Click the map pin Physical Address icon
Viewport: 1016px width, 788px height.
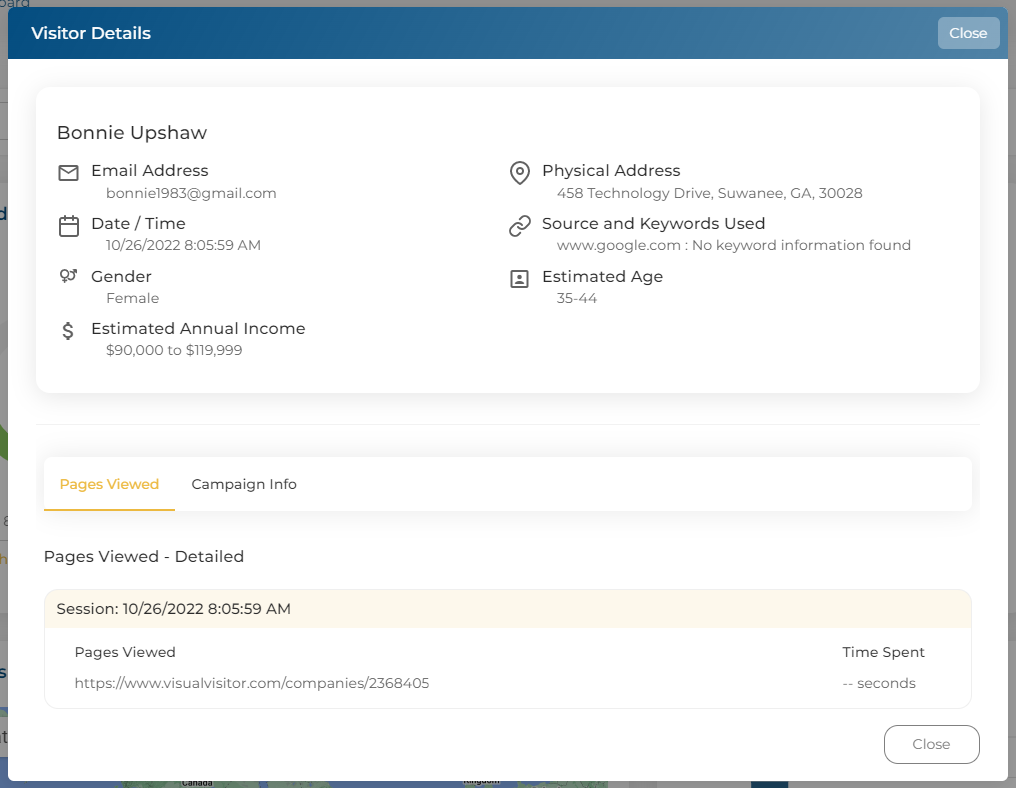click(520, 173)
